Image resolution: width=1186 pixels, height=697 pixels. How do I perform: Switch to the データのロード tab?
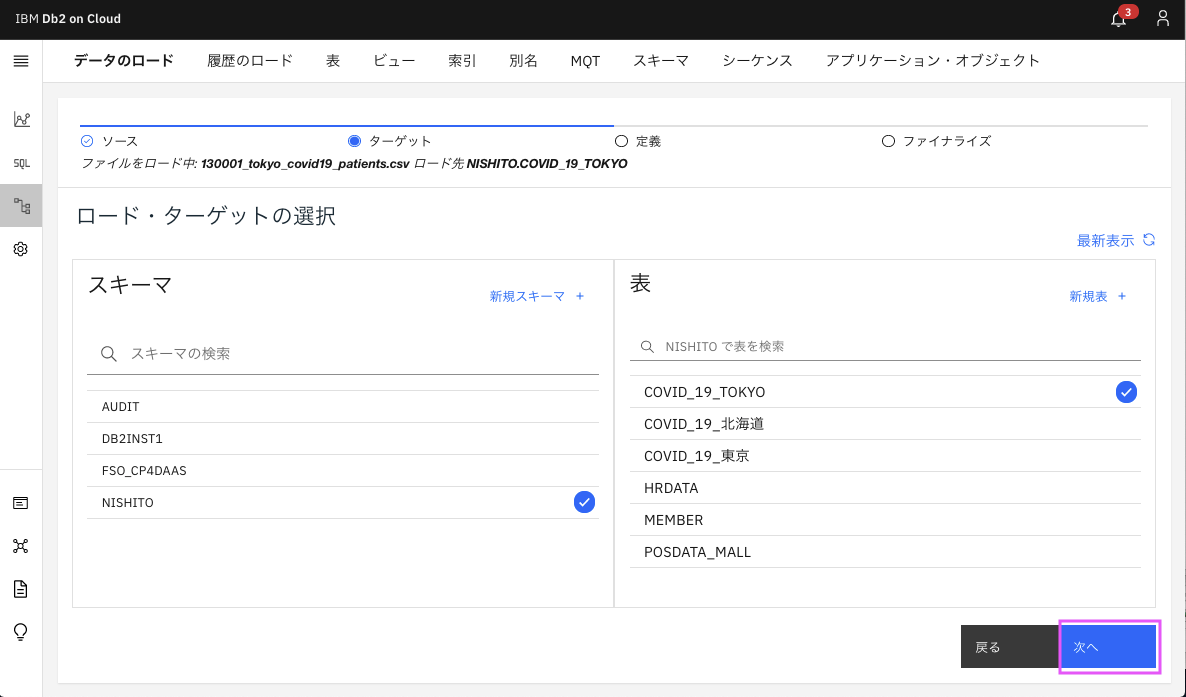[x=124, y=61]
